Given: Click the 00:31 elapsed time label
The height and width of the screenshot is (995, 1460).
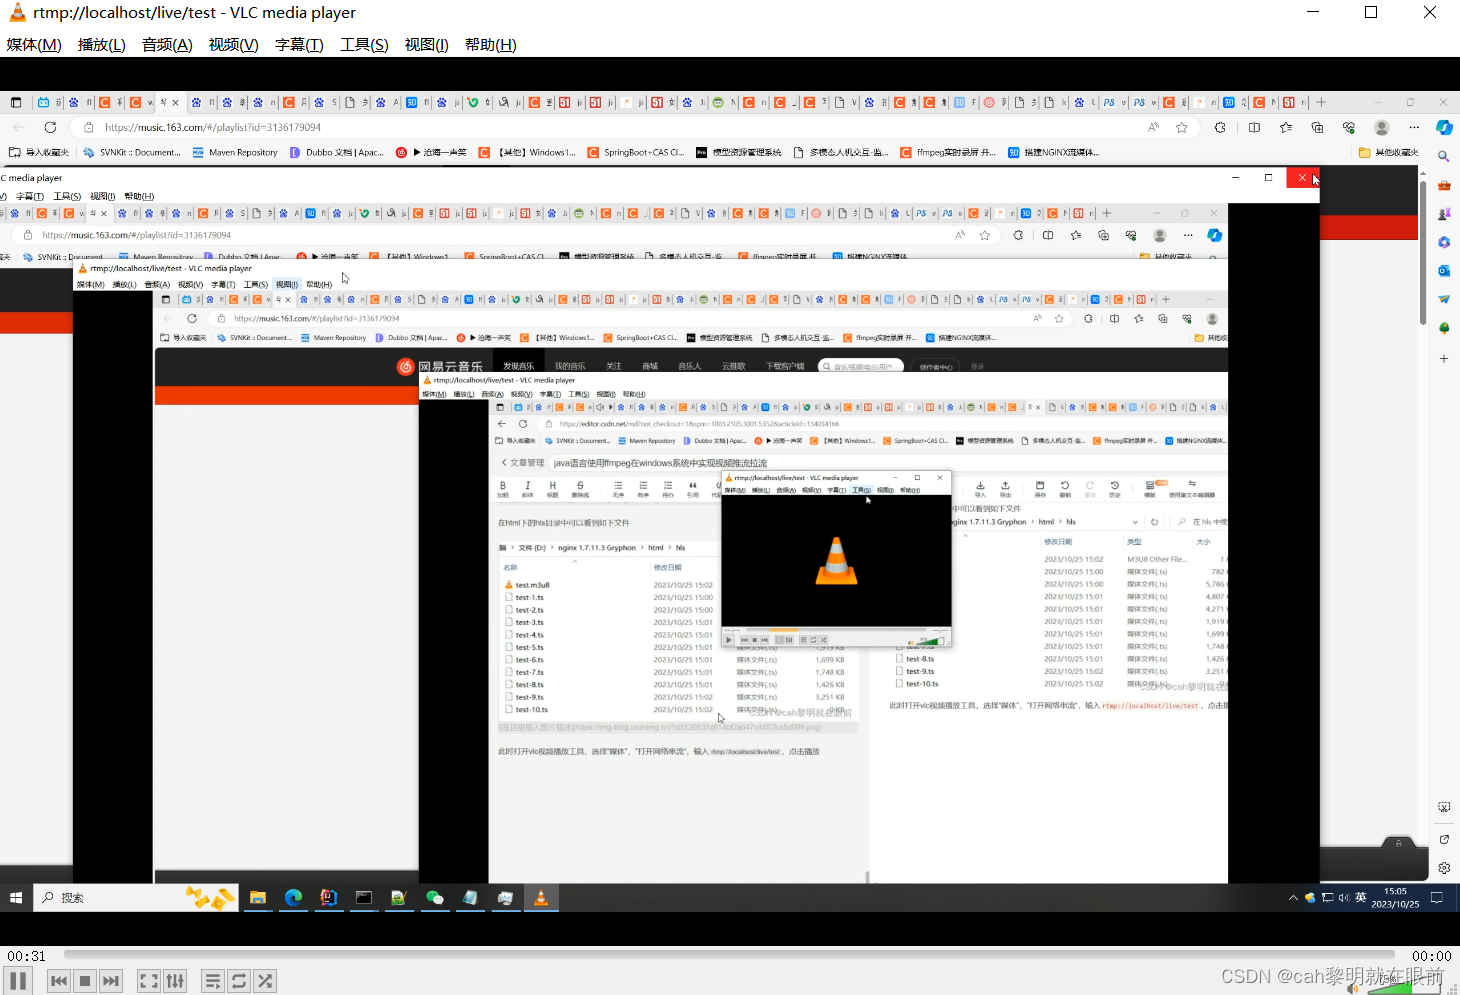Looking at the screenshot, I should pyautogui.click(x=27, y=956).
